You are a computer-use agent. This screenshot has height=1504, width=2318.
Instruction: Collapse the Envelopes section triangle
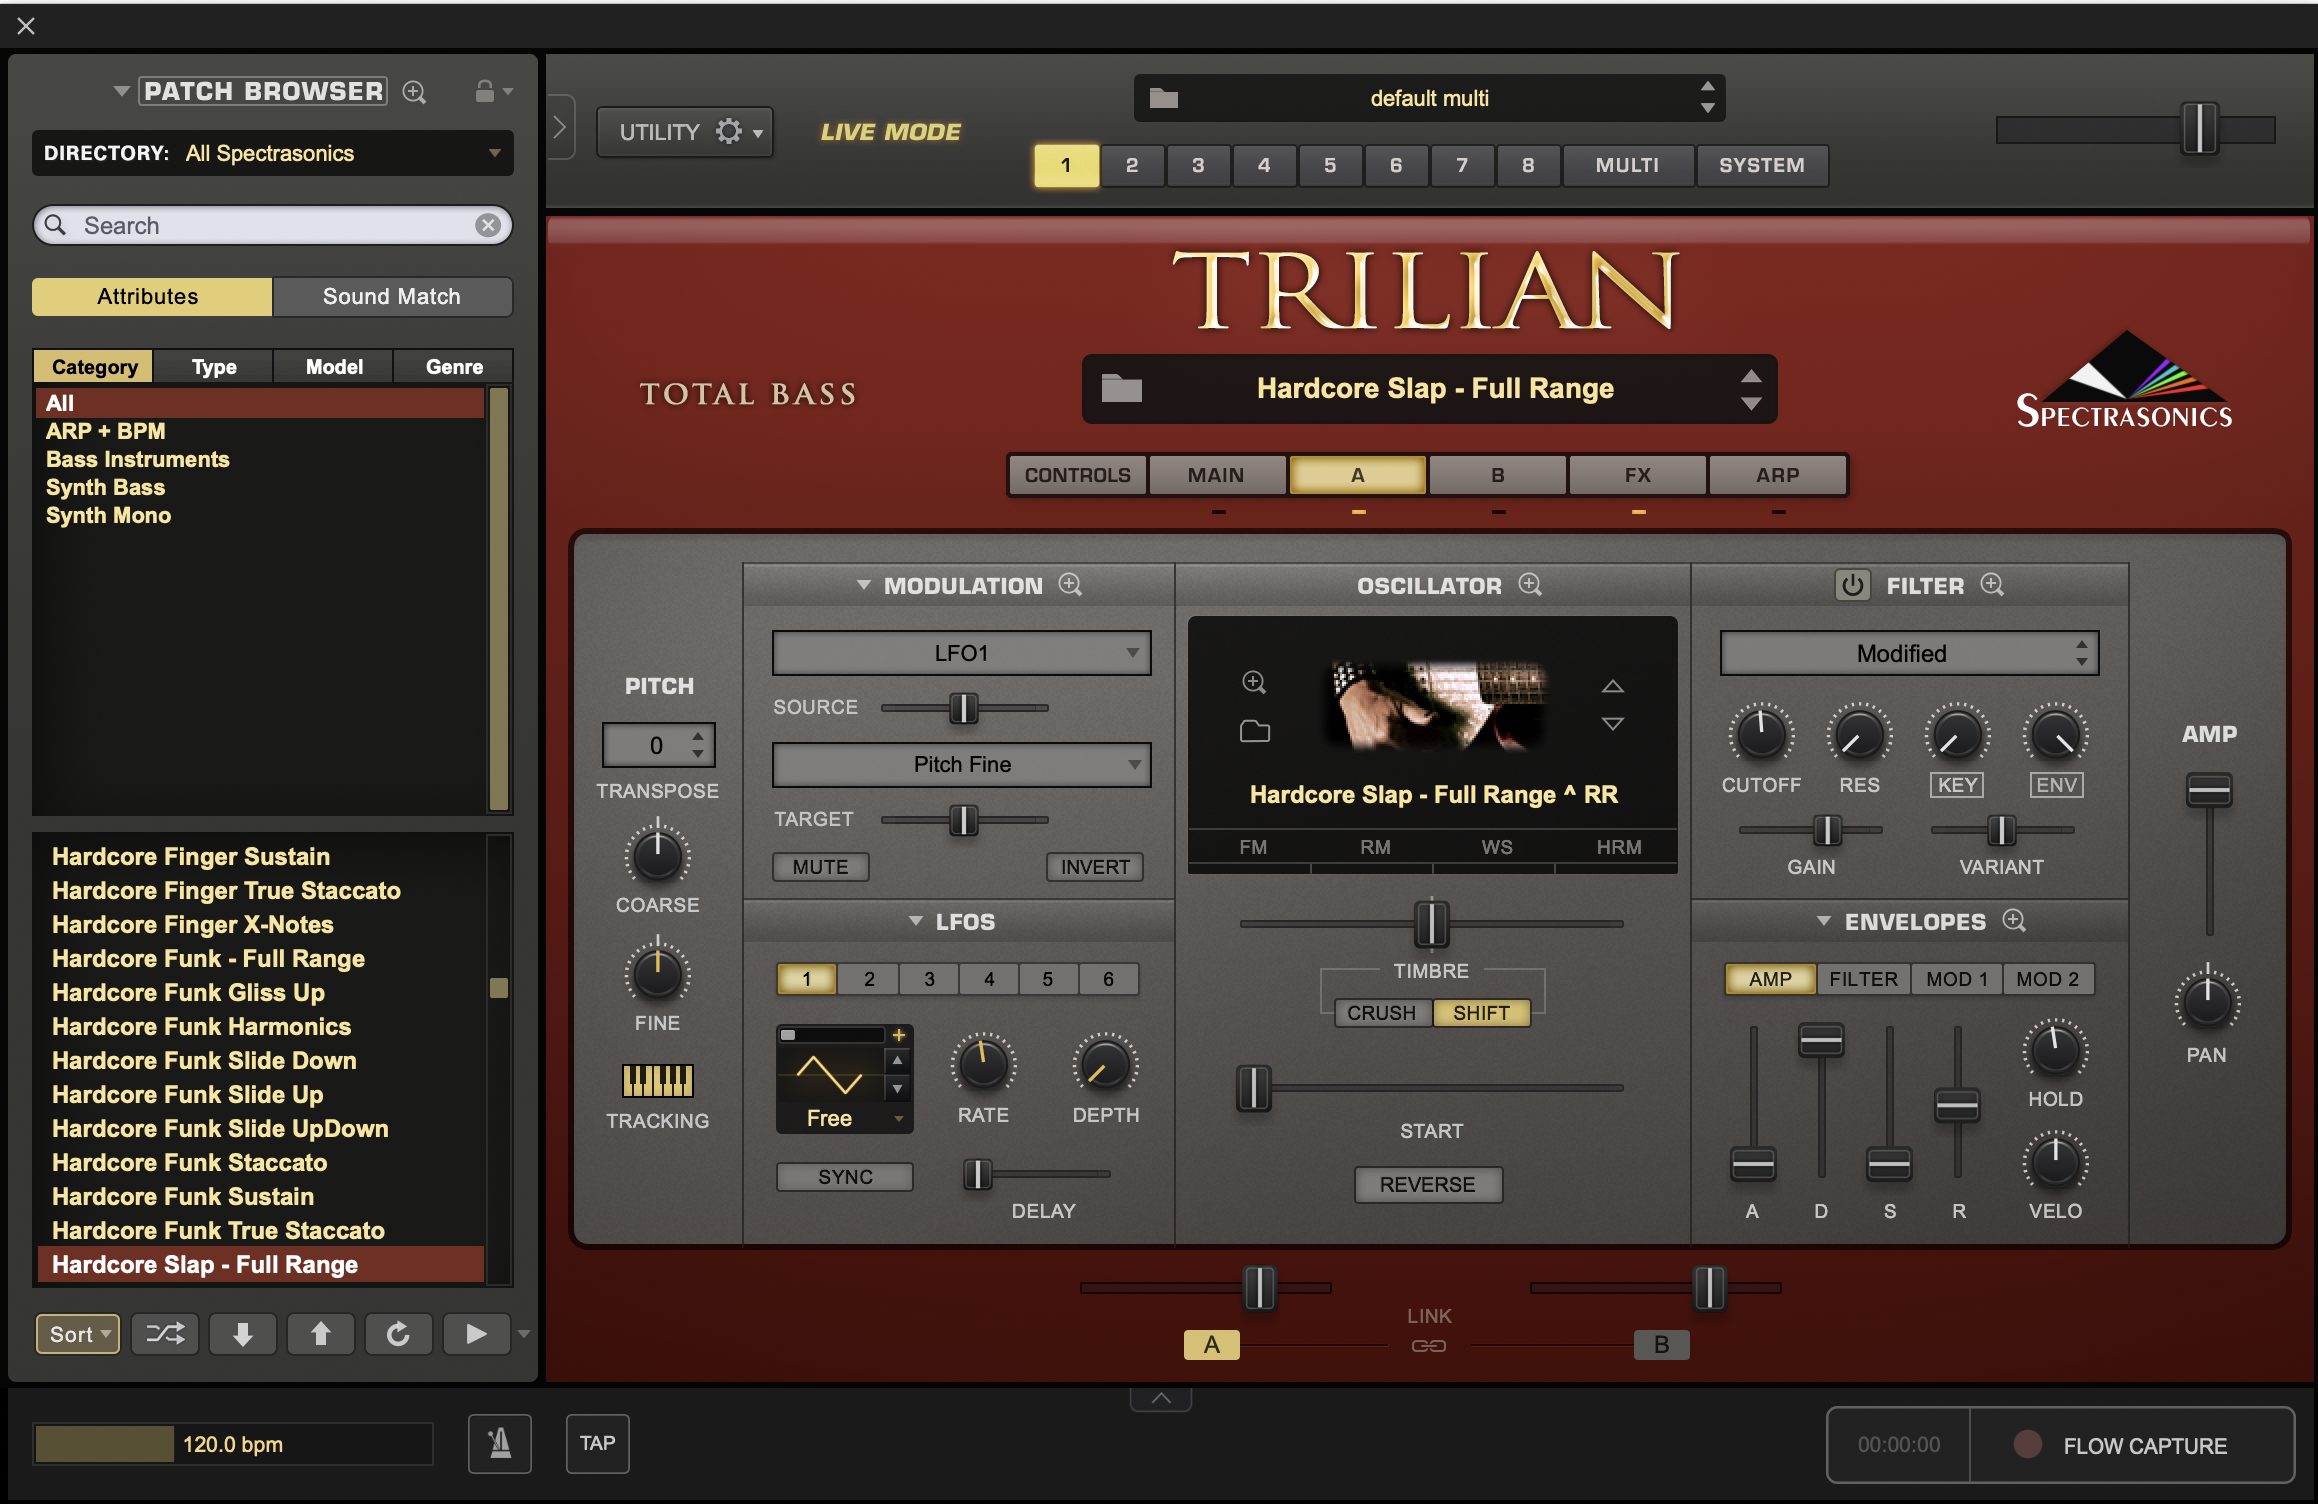click(1823, 920)
